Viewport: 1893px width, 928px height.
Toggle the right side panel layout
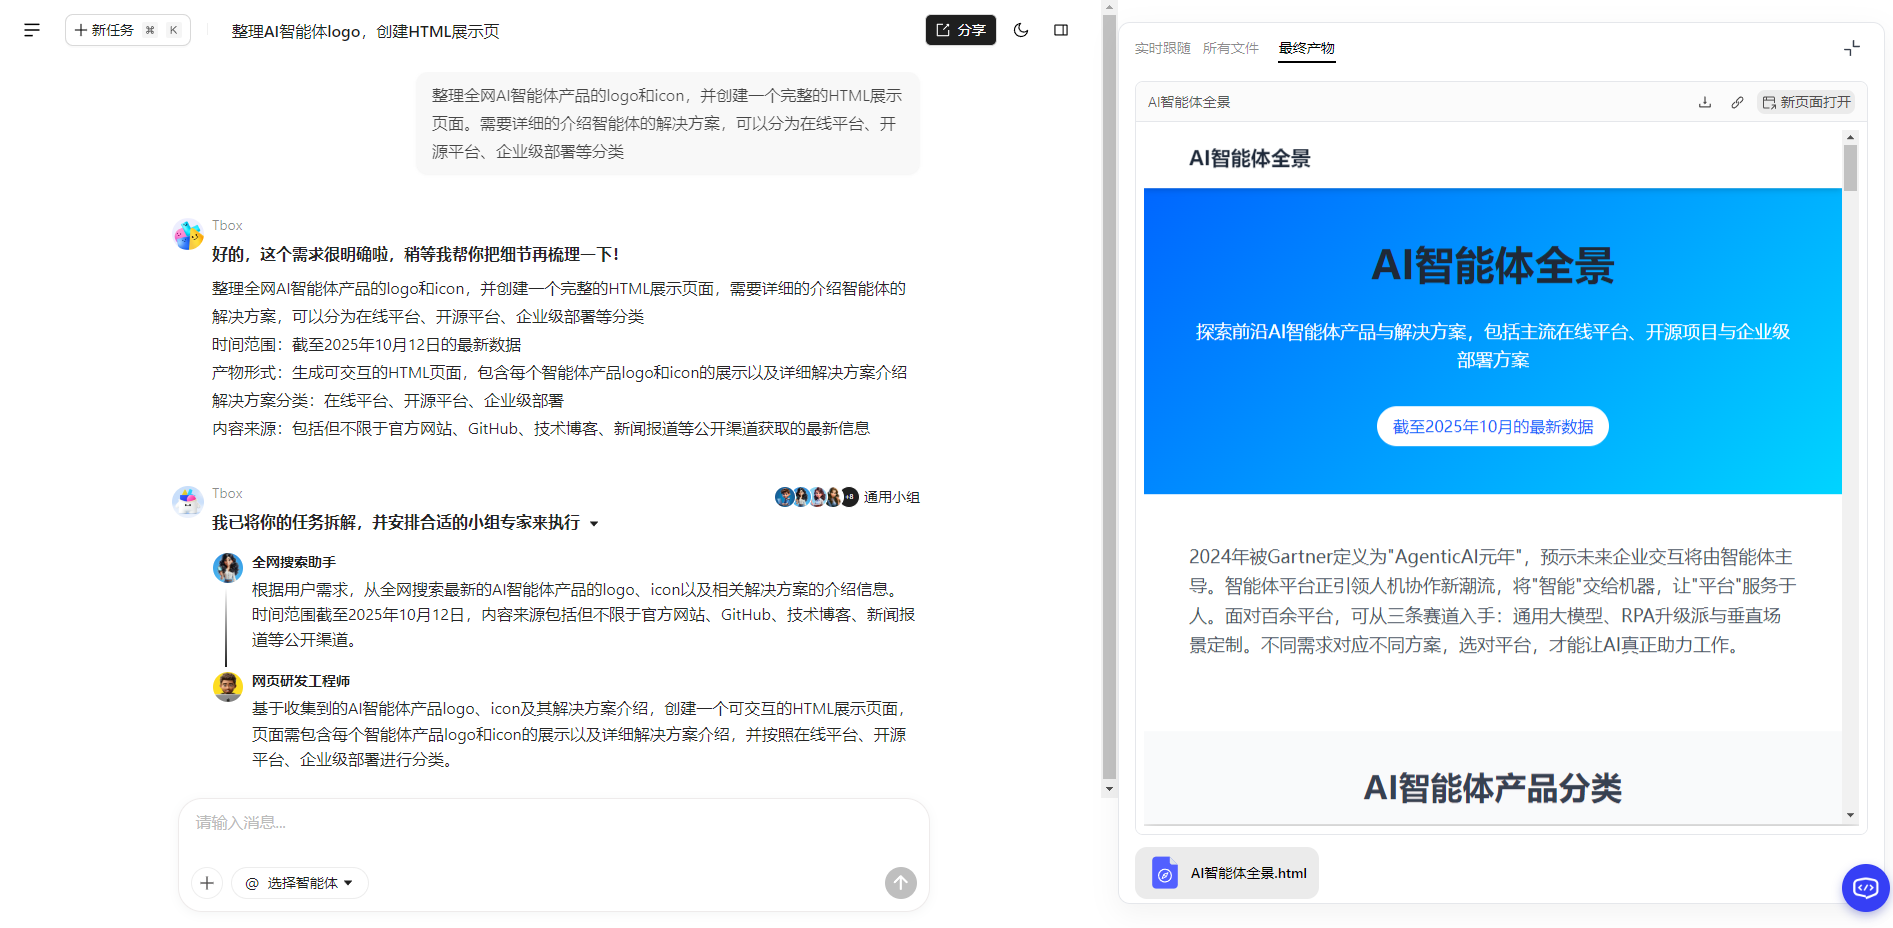[1061, 30]
